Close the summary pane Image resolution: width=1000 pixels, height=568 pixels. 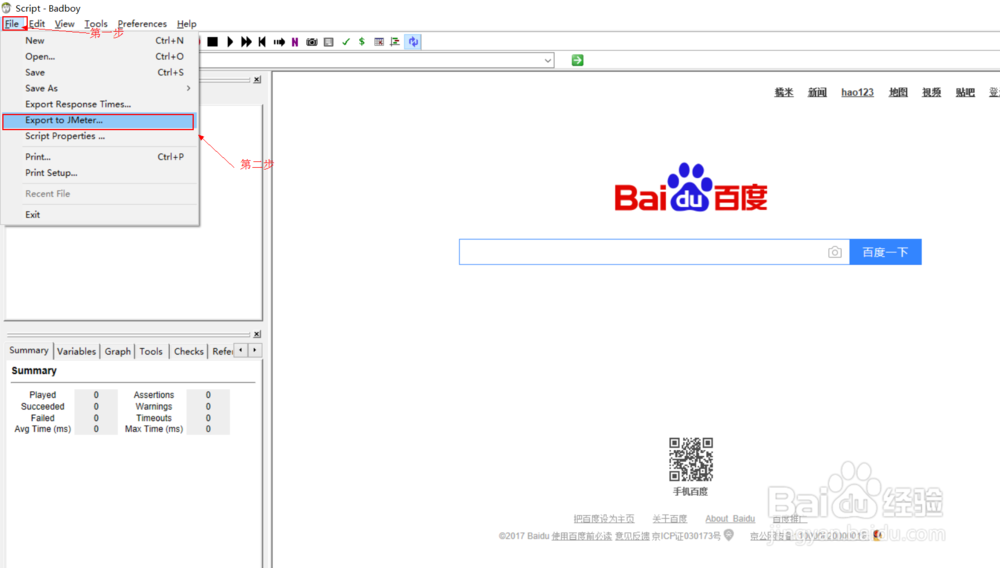(x=257, y=334)
